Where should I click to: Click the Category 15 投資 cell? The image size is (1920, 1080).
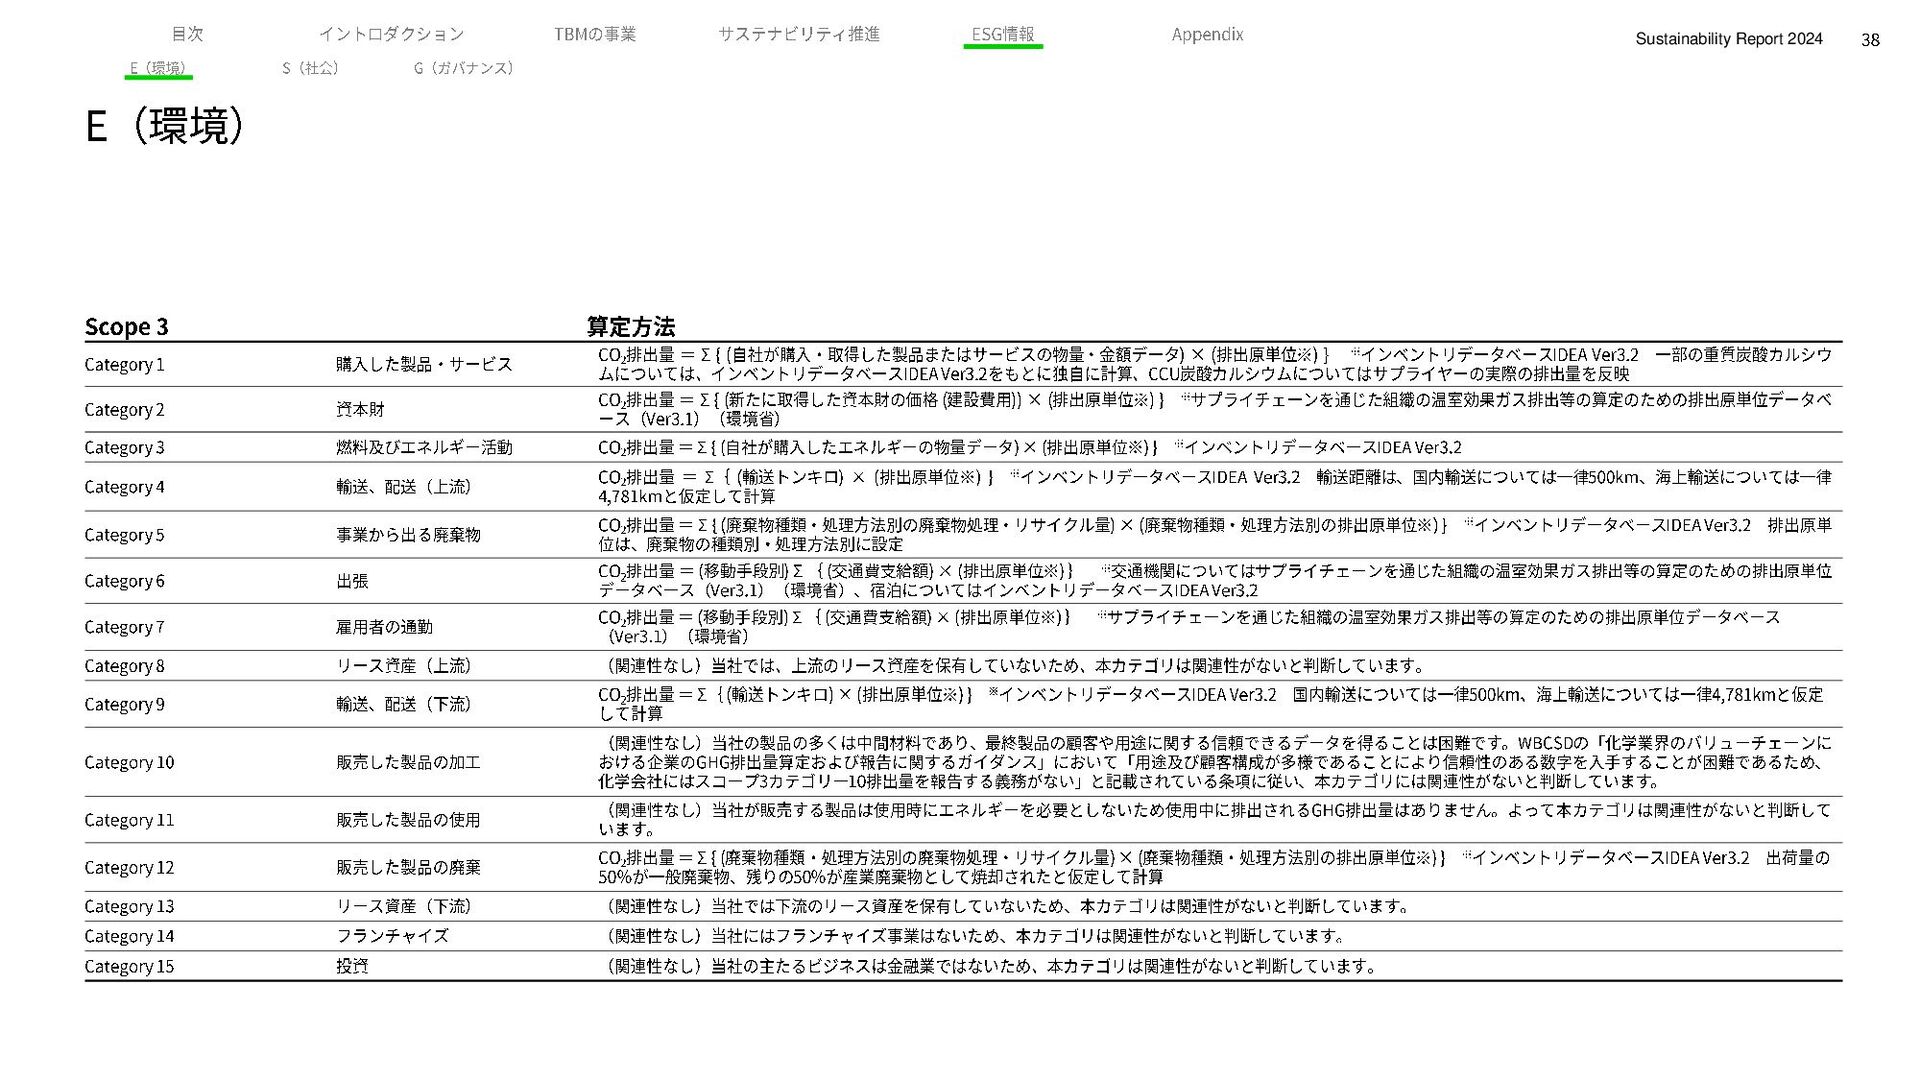(352, 966)
